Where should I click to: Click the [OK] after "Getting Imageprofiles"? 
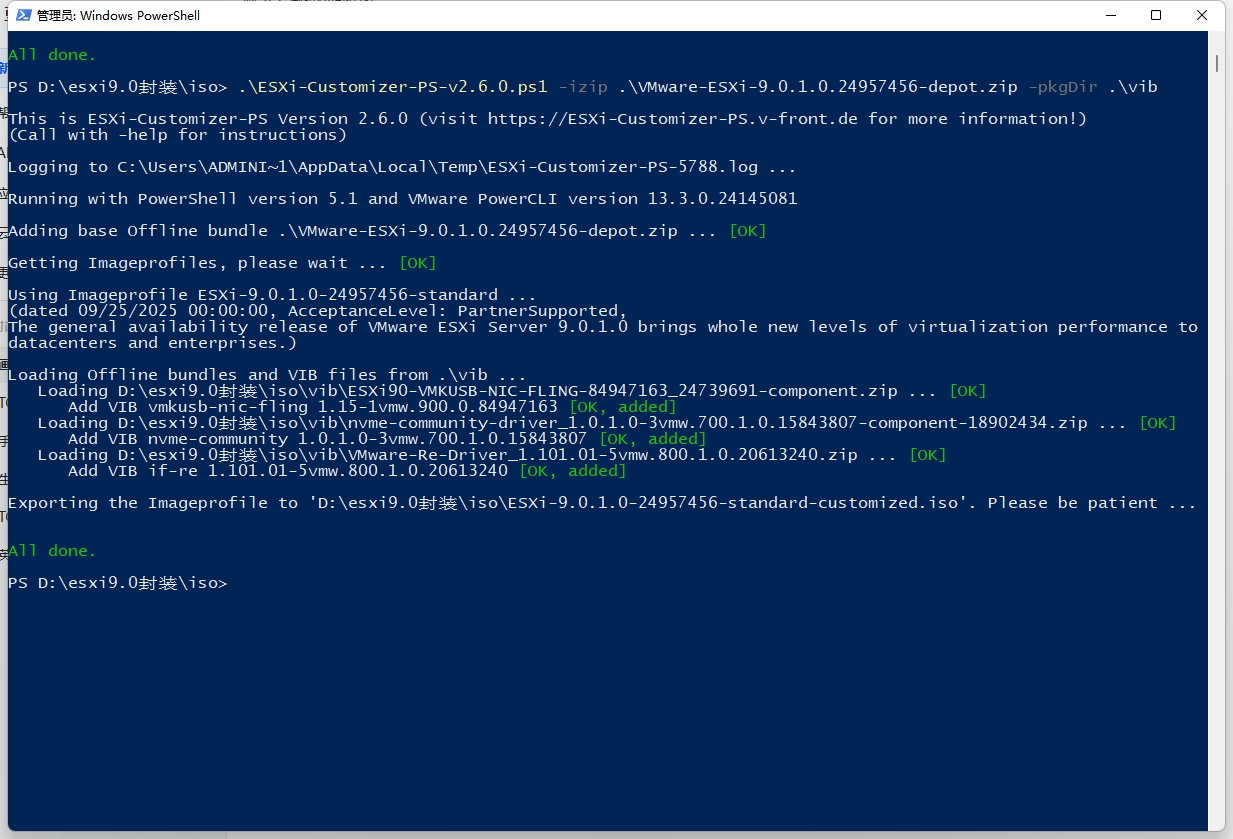(417, 262)
